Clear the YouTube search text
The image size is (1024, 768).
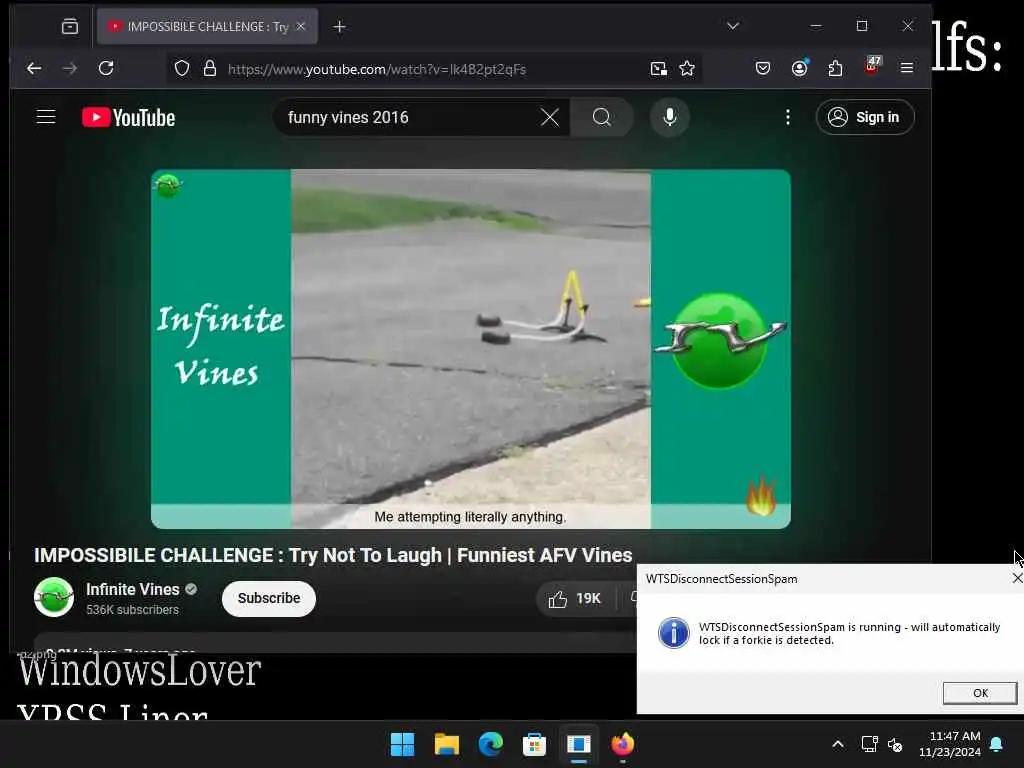550,118
